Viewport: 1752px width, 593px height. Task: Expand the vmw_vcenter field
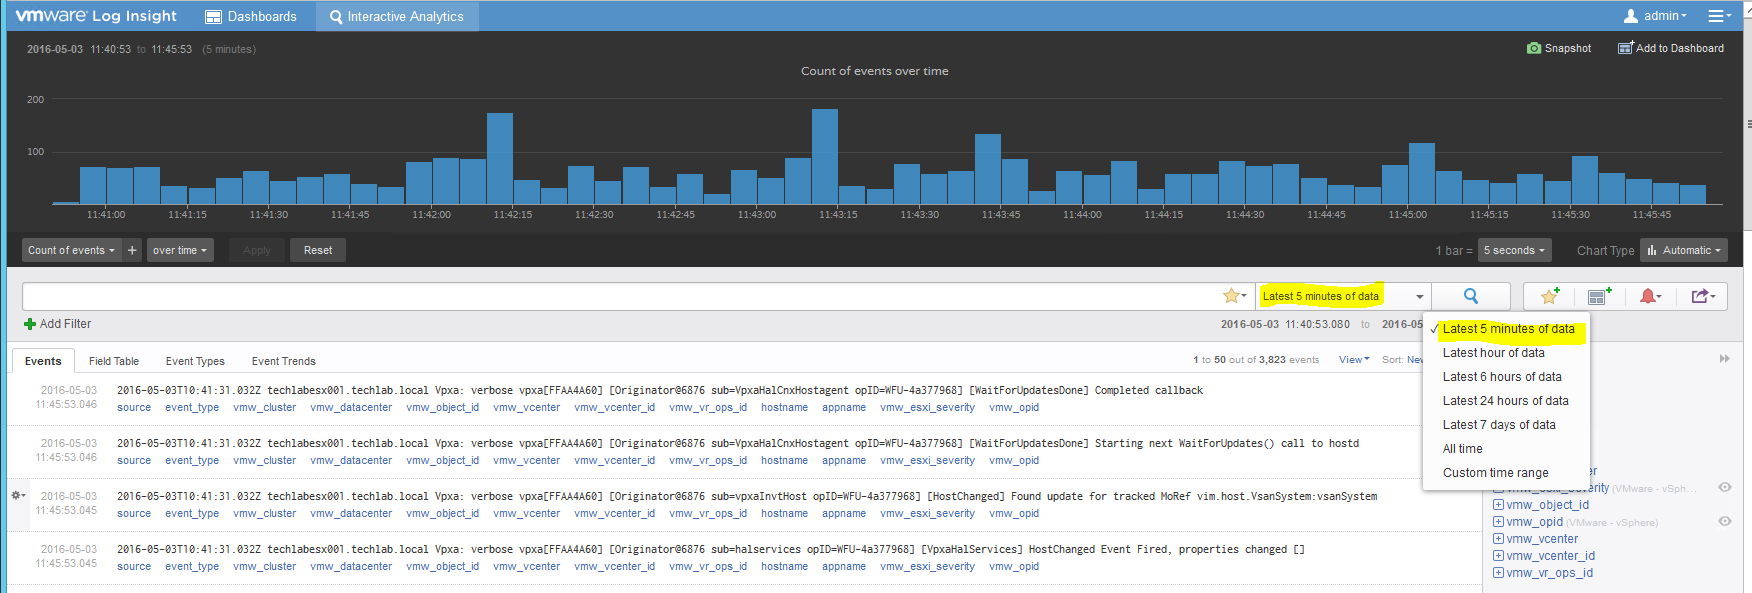pos(1498,539)
